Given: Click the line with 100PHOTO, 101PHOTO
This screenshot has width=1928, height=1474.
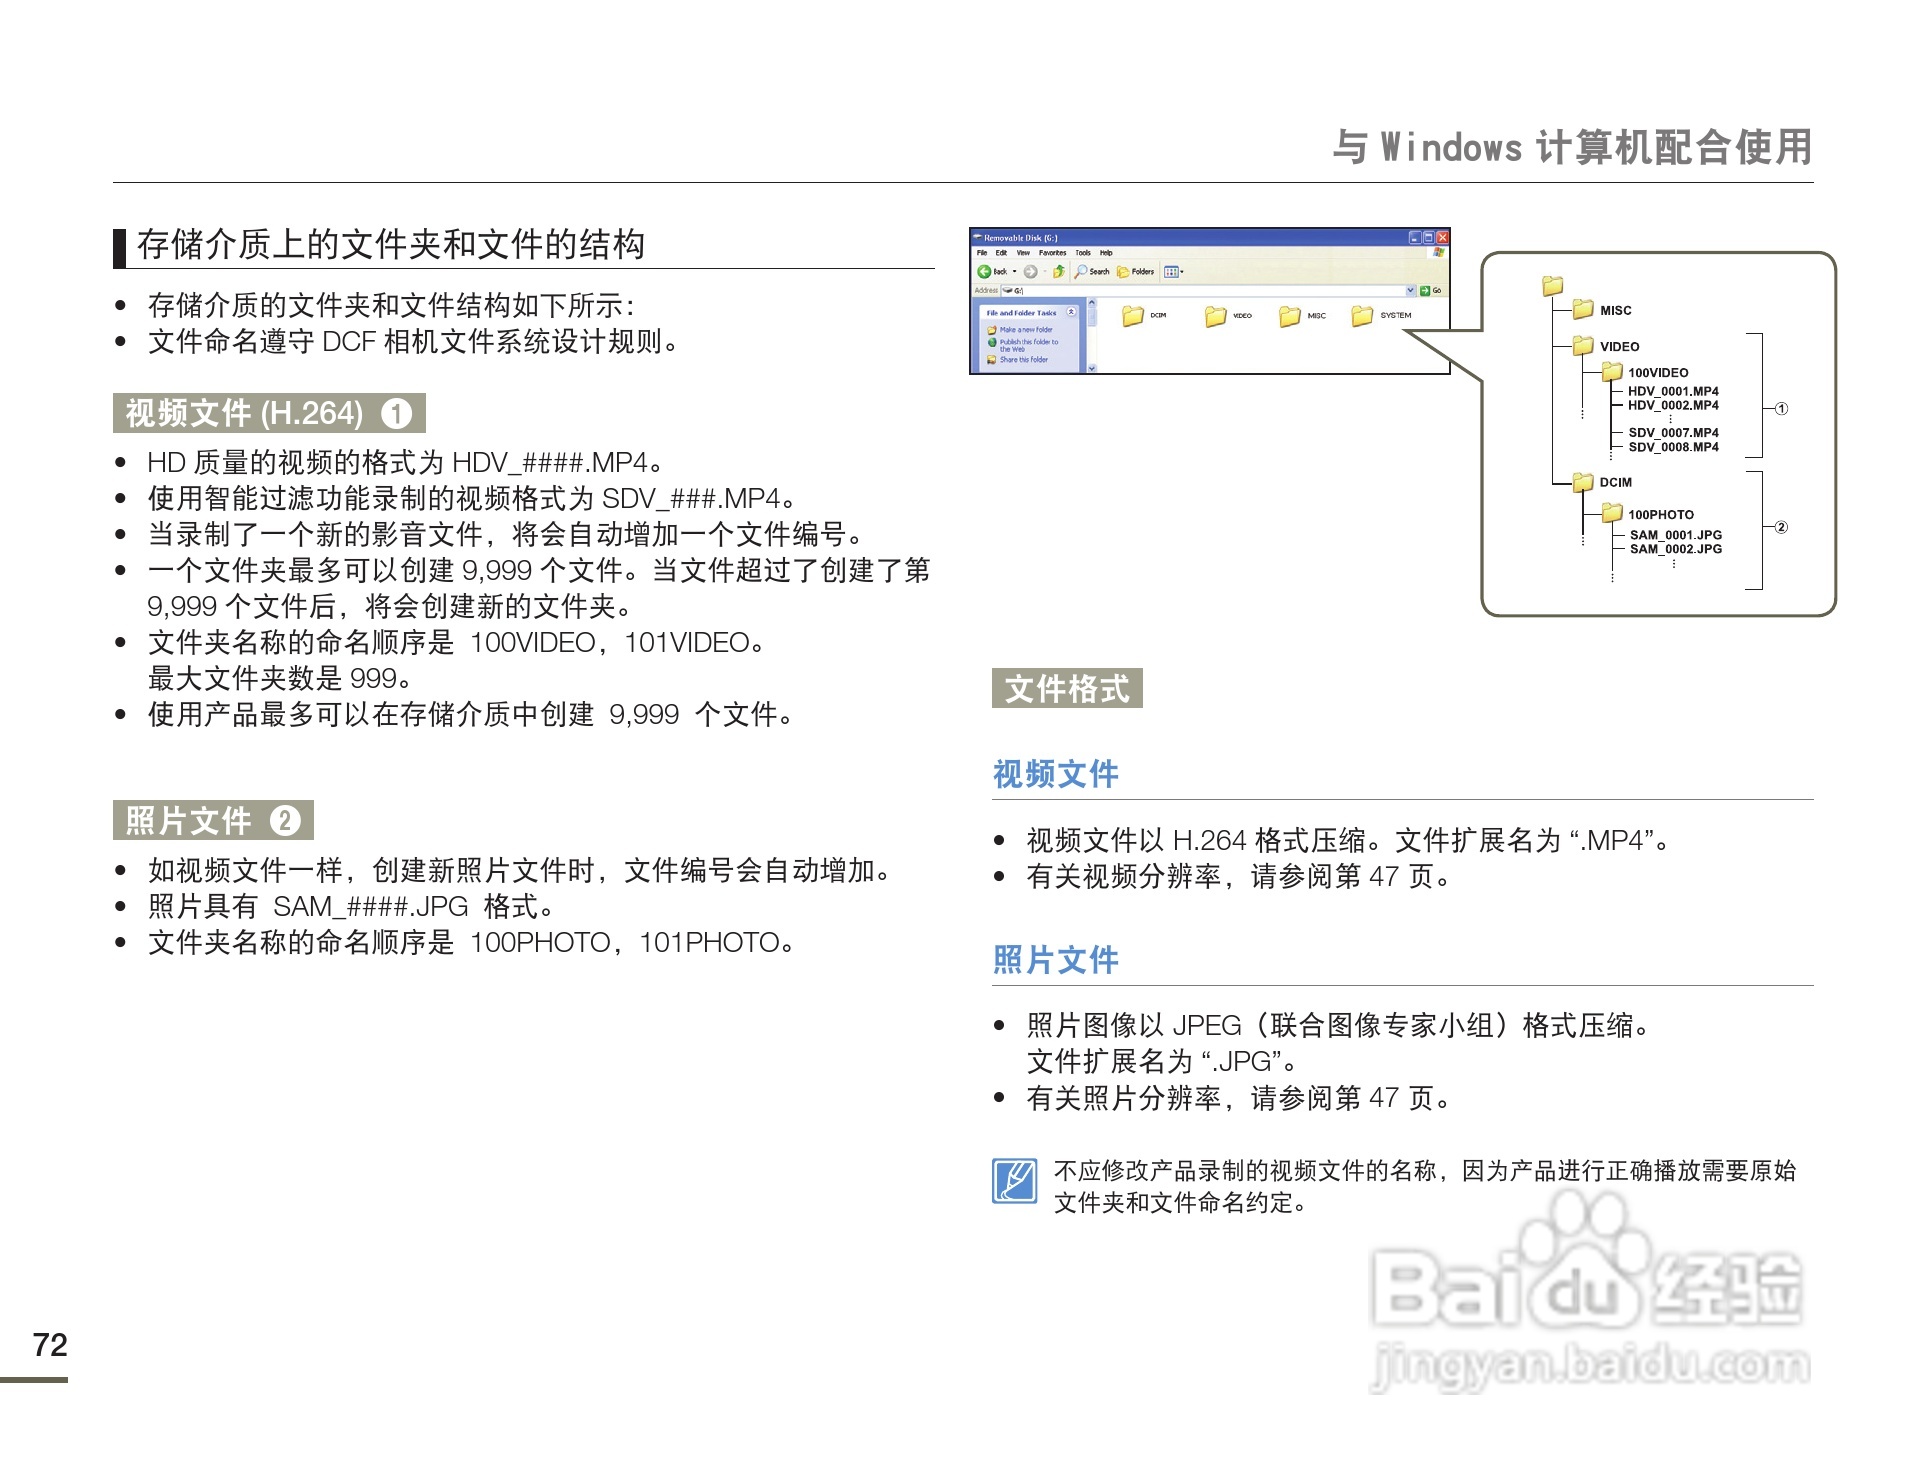Looking at the screenshot, I should [x=472, y=942].
